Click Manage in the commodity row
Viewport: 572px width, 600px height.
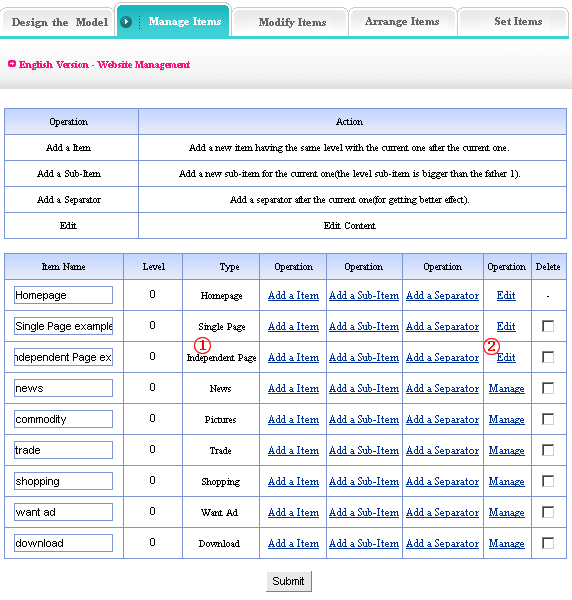(507, 419)
